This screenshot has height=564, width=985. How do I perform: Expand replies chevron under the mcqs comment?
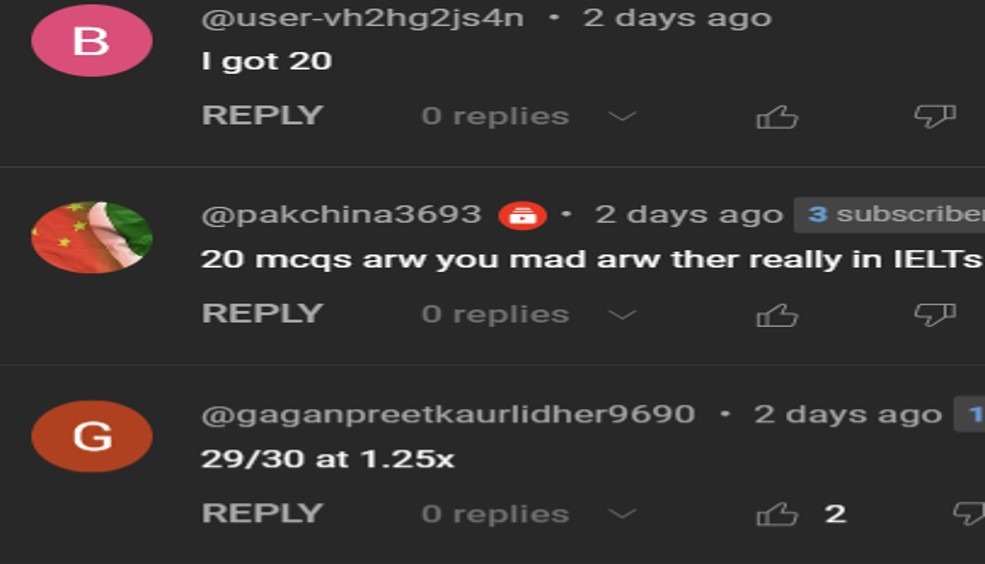(623, 315)
